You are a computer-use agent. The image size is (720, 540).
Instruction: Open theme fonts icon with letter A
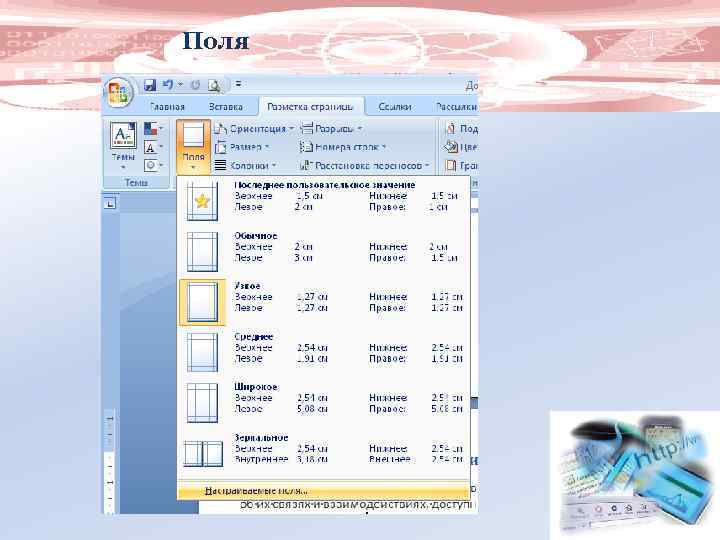point(150,147)
